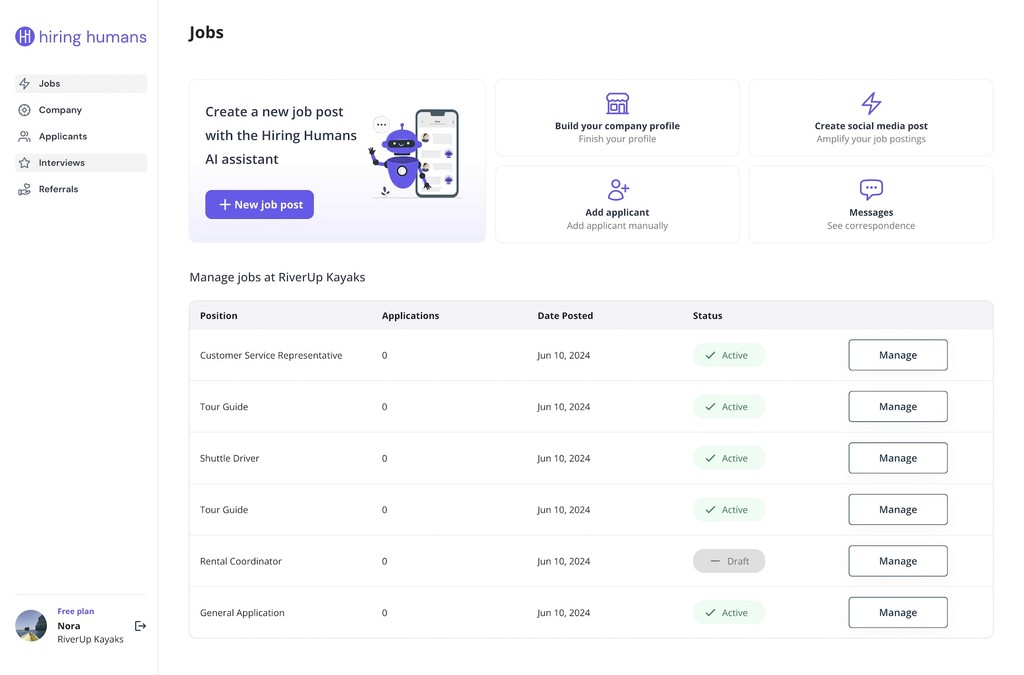Click the Date Posted column header
The image size is (1024, 675).
565,315
